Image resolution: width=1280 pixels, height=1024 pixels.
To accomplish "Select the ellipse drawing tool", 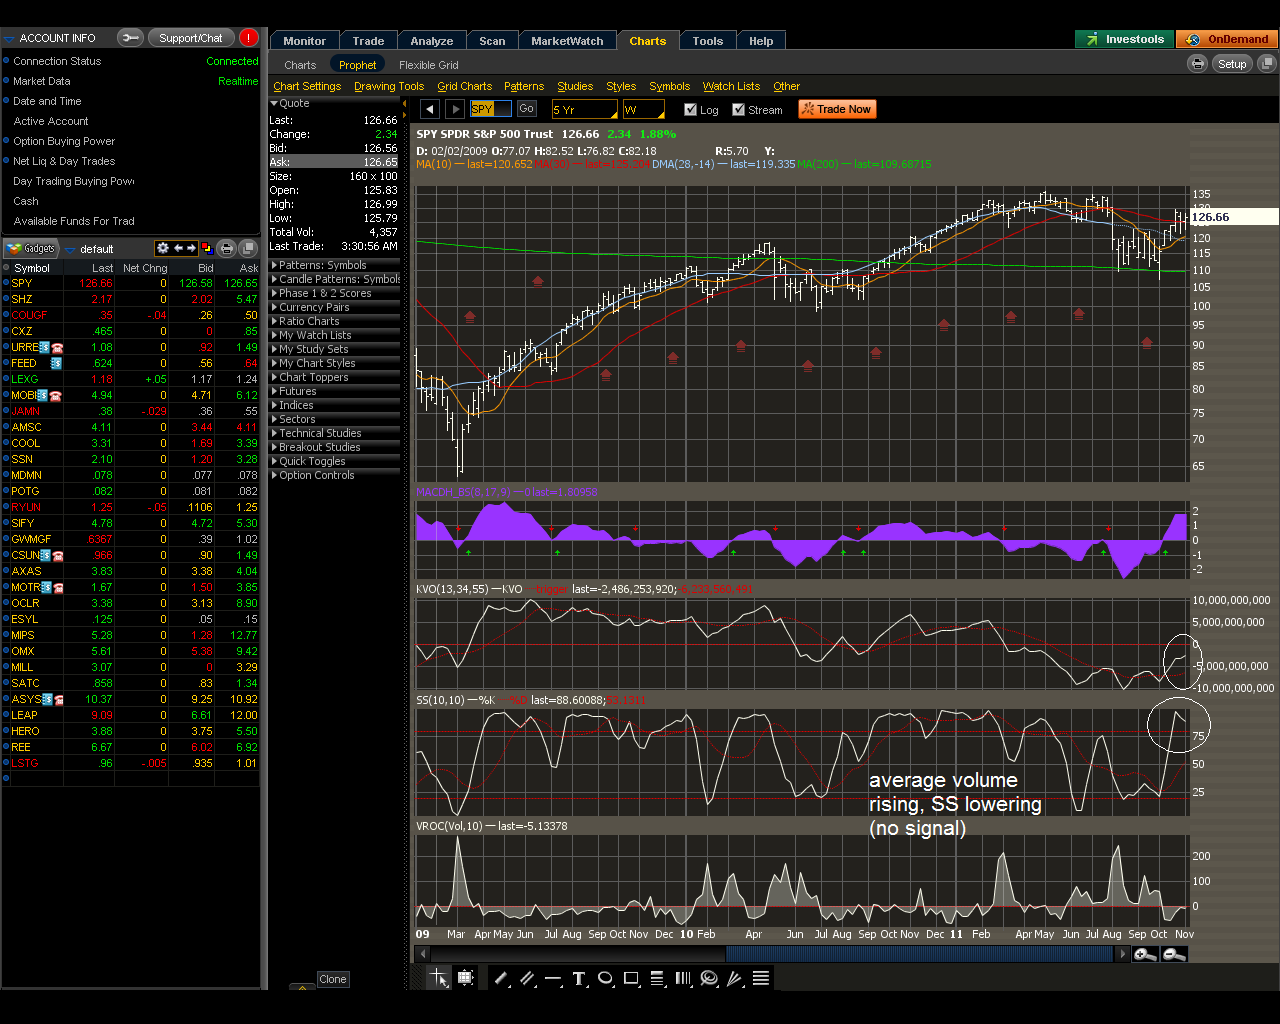I will click(x=605, y=978).
